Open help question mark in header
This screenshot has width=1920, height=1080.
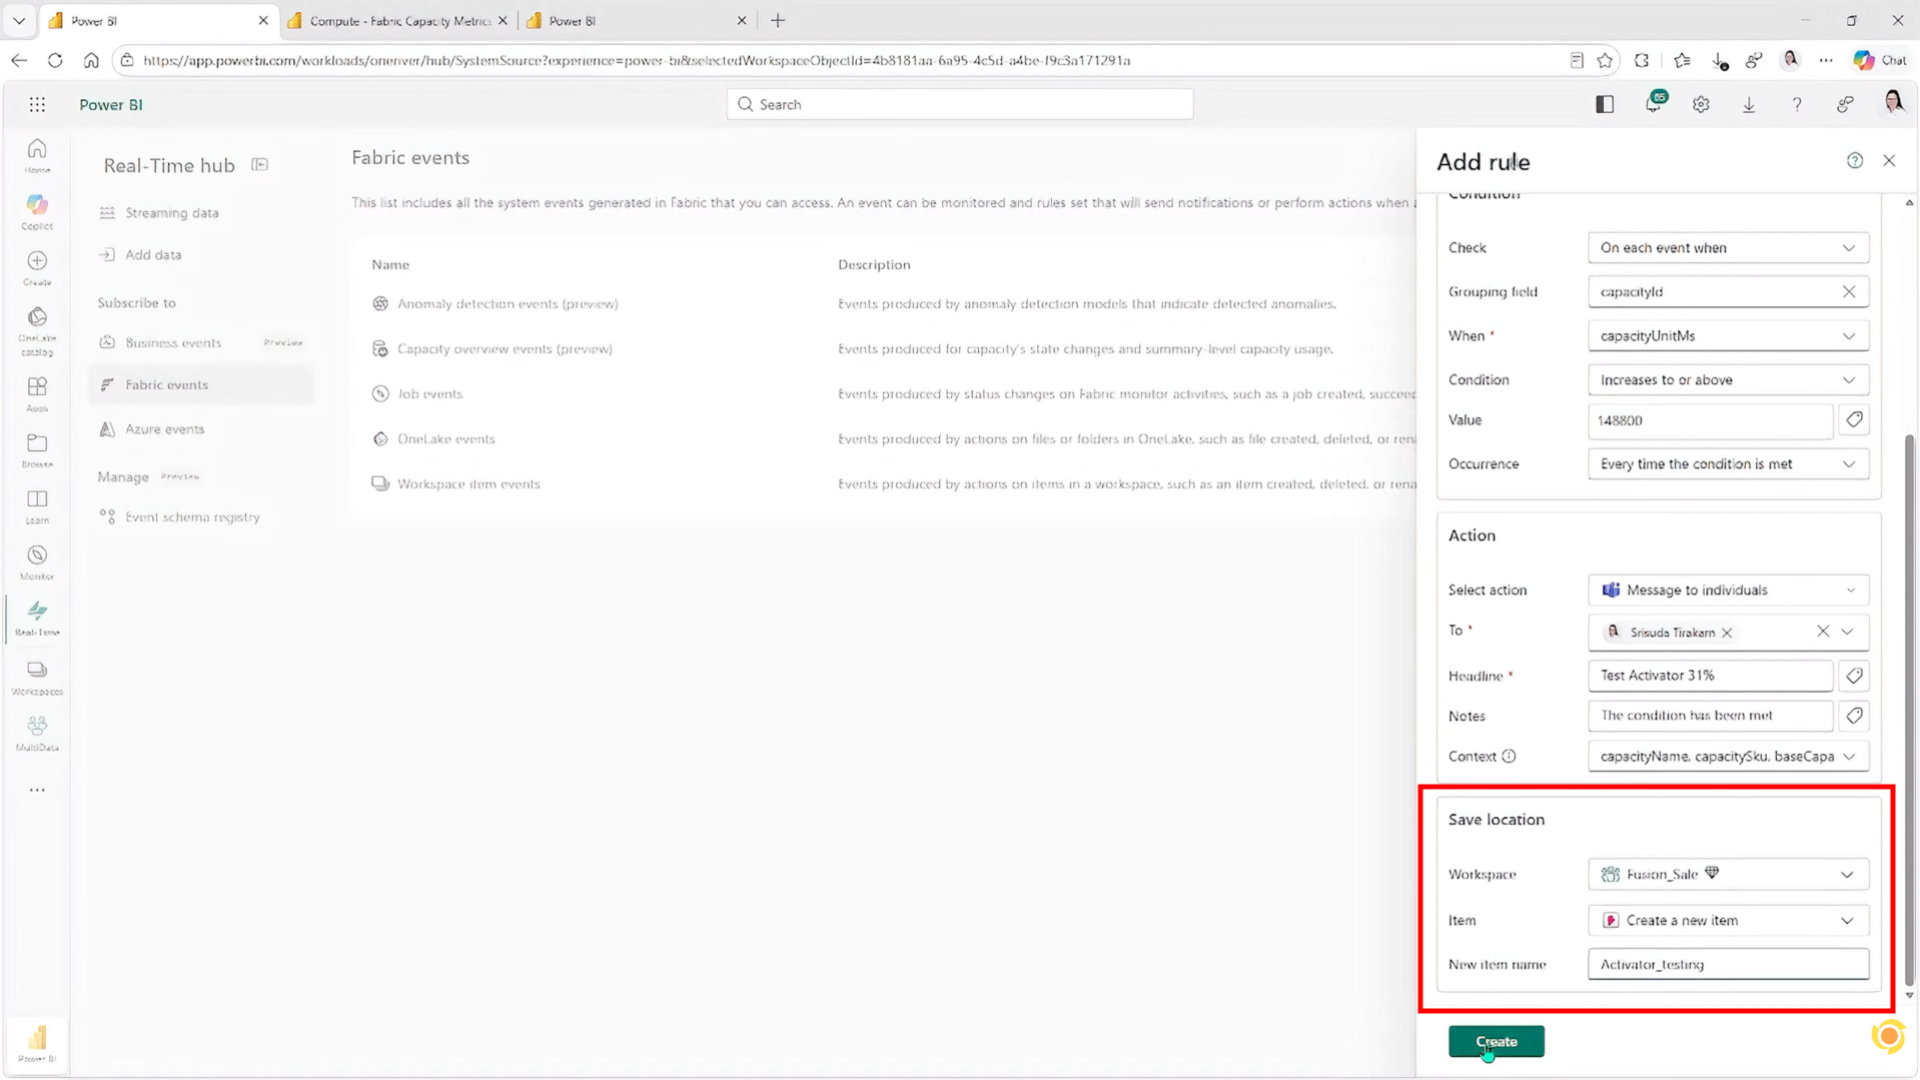(1797, 104)
